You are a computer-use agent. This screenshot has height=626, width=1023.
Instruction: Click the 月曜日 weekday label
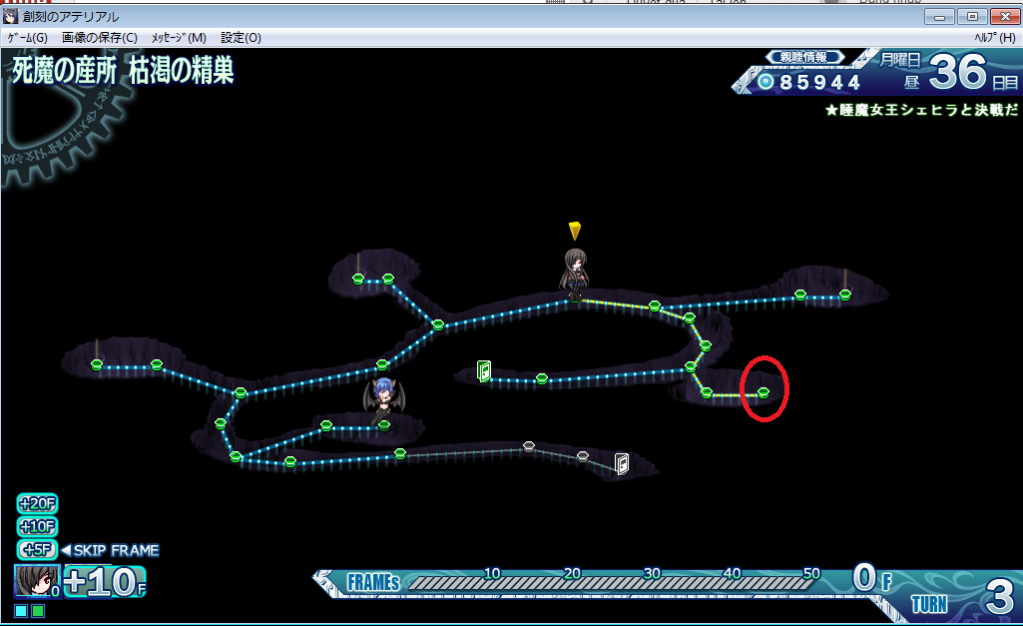(x=900, y=60)
